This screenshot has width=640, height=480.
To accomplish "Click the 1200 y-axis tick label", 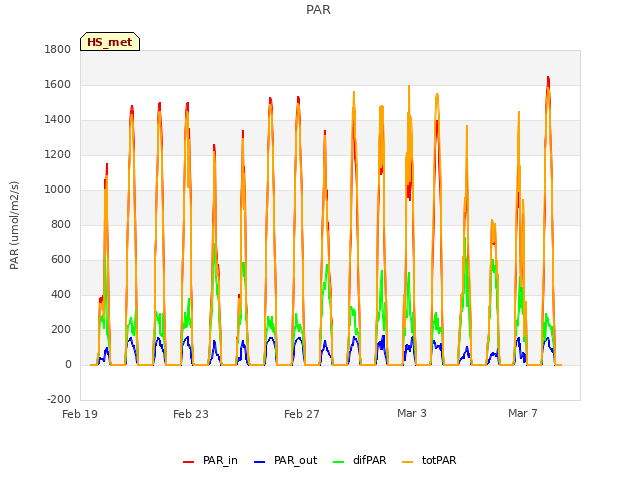I will point(58,155).
